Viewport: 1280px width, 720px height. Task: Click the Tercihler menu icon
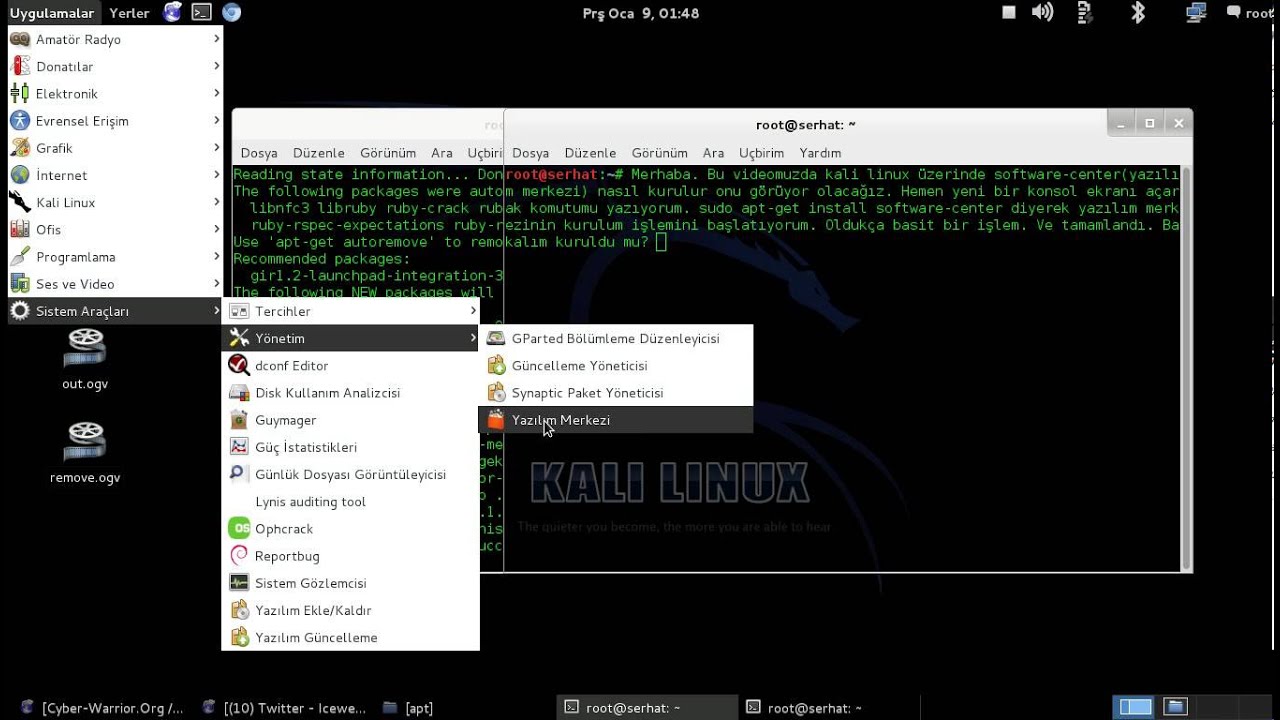pos(239,311)
